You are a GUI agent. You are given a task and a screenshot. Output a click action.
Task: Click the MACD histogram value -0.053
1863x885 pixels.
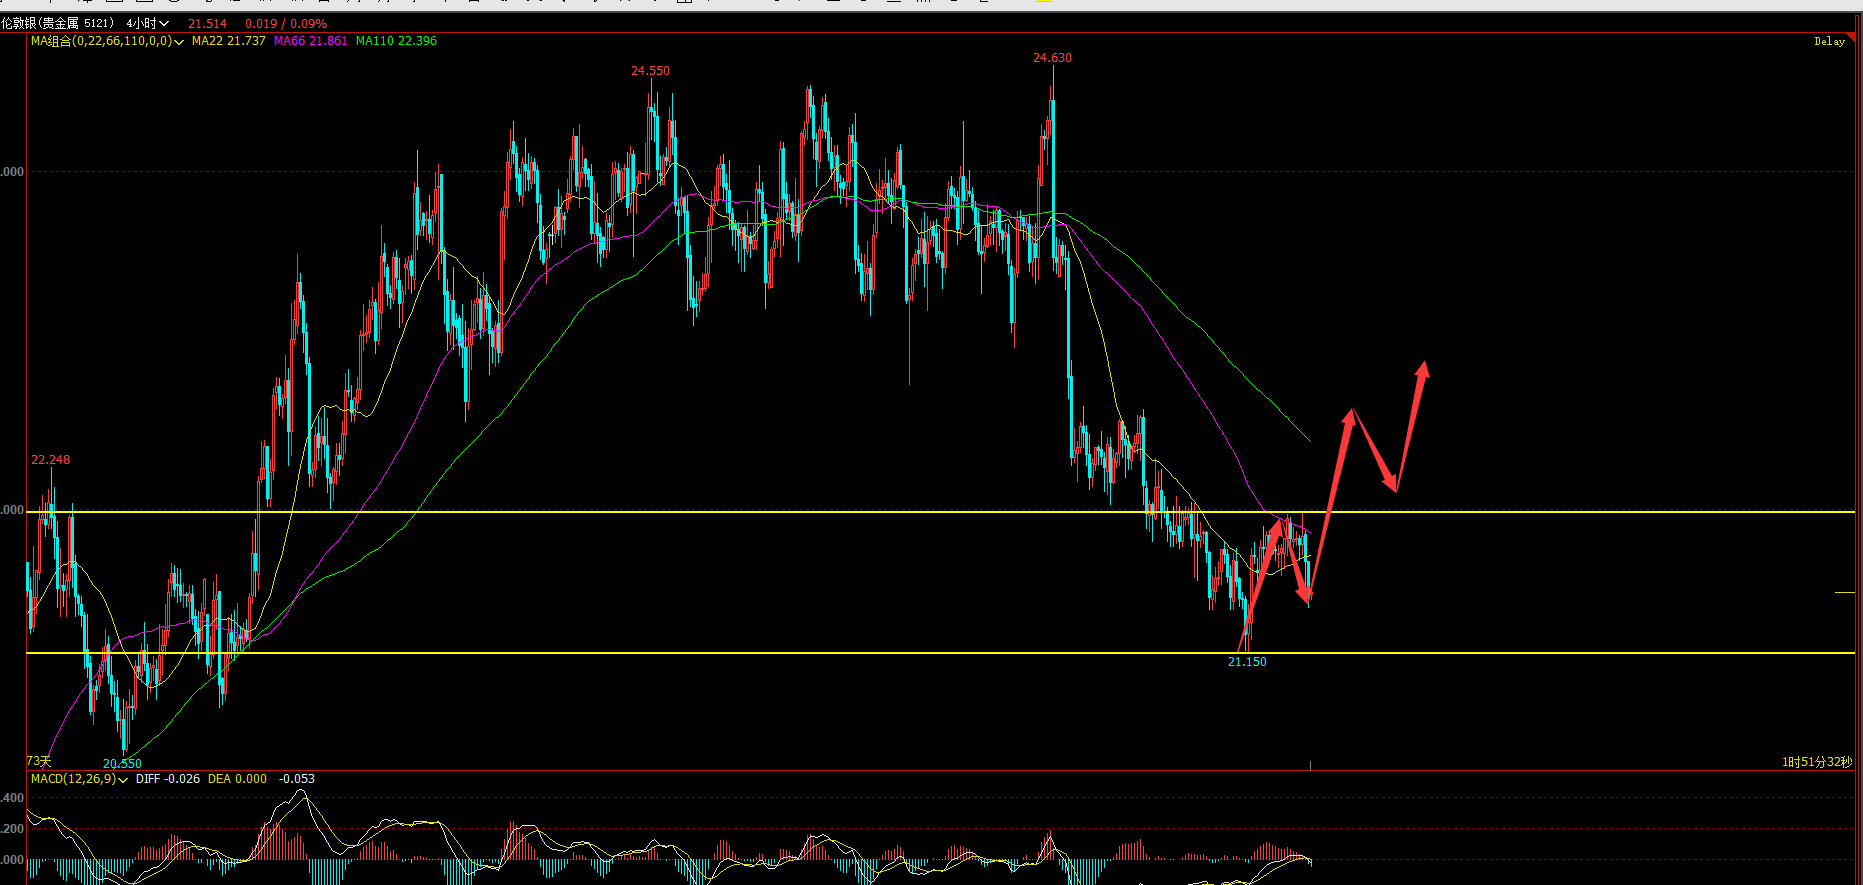[296, 779]
